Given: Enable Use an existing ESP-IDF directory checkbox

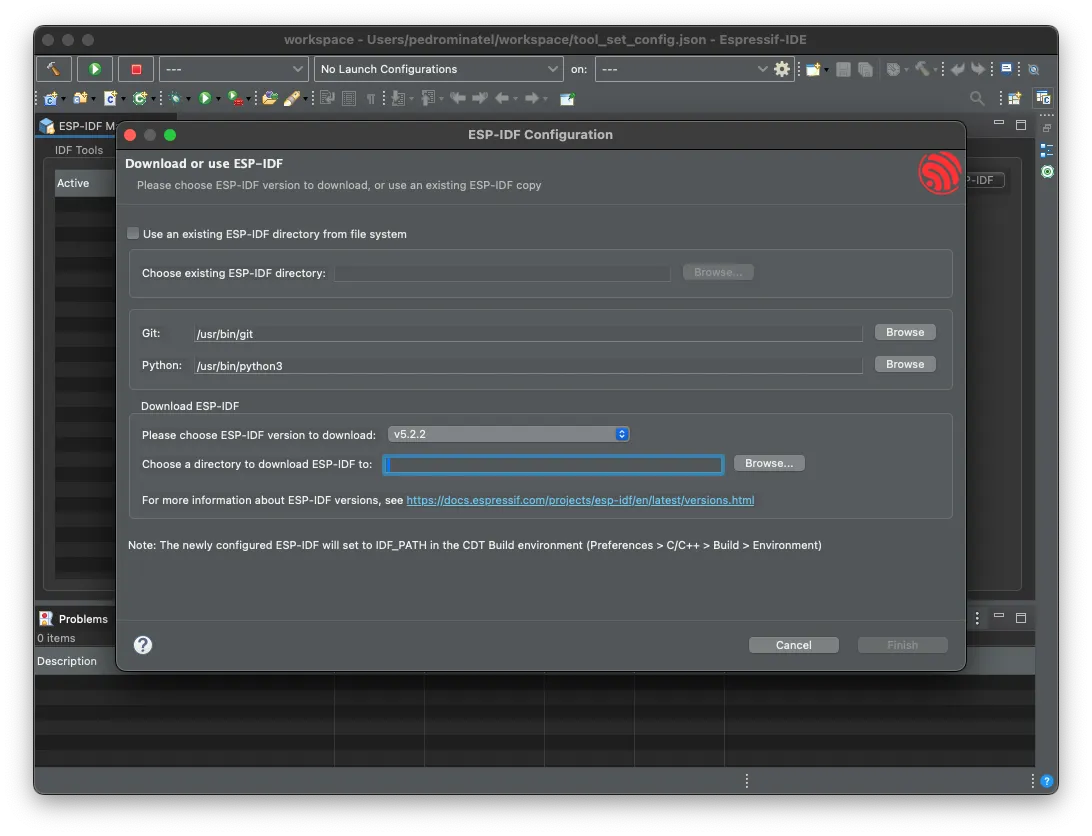Looking at the screenshot, I should [x=133, y=234].
